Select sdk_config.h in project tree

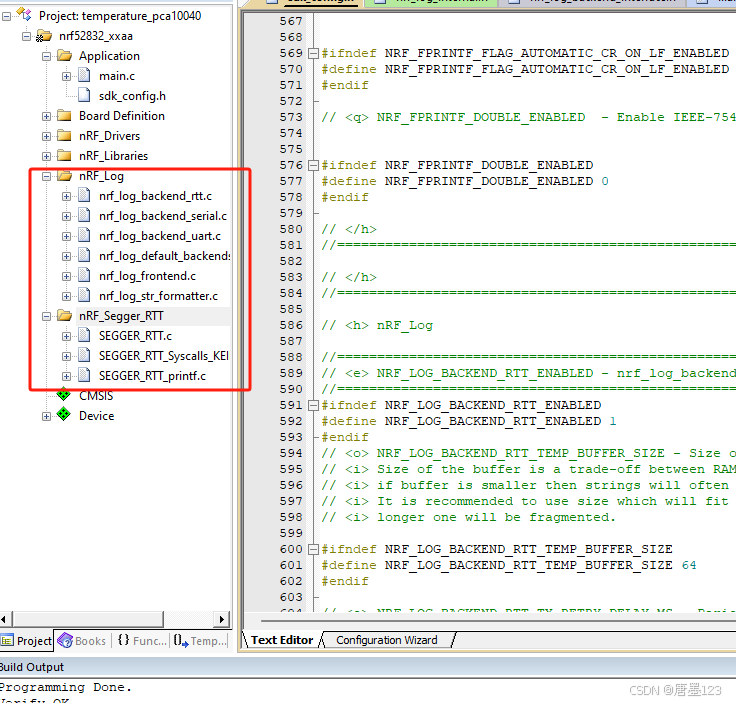(x=132, y=96)
